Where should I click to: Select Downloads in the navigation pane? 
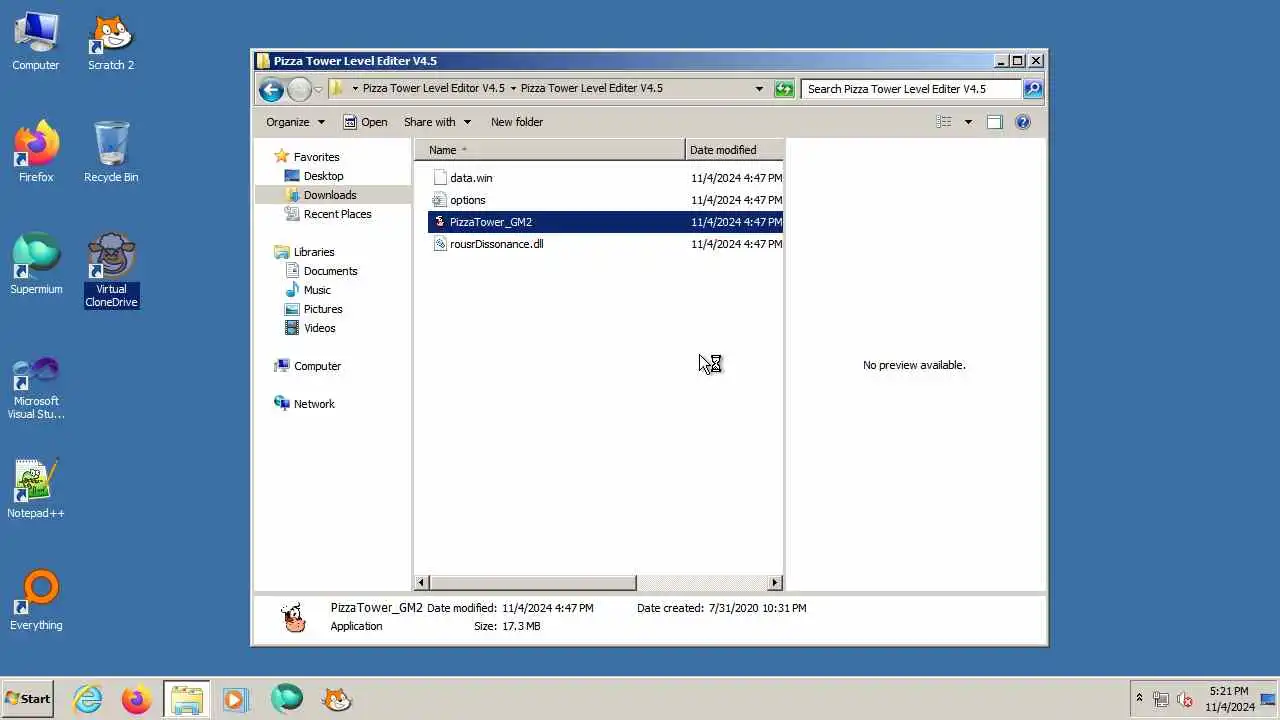tap(330, 195)
